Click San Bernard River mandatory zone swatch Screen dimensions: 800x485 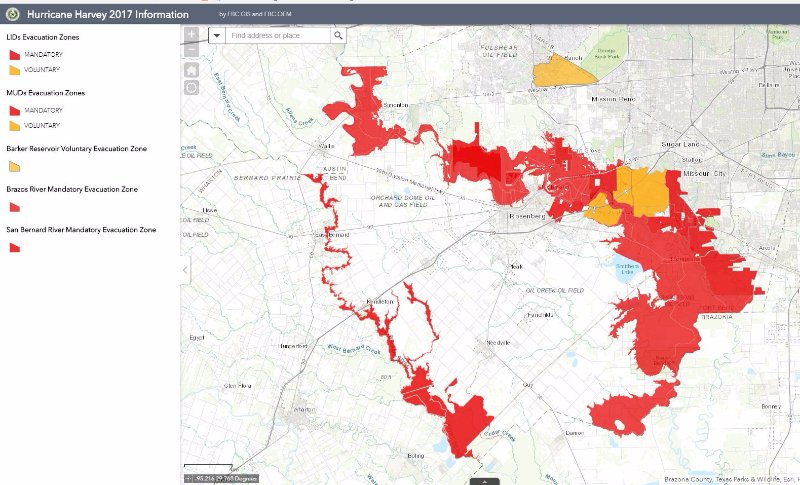coord(14,248)
